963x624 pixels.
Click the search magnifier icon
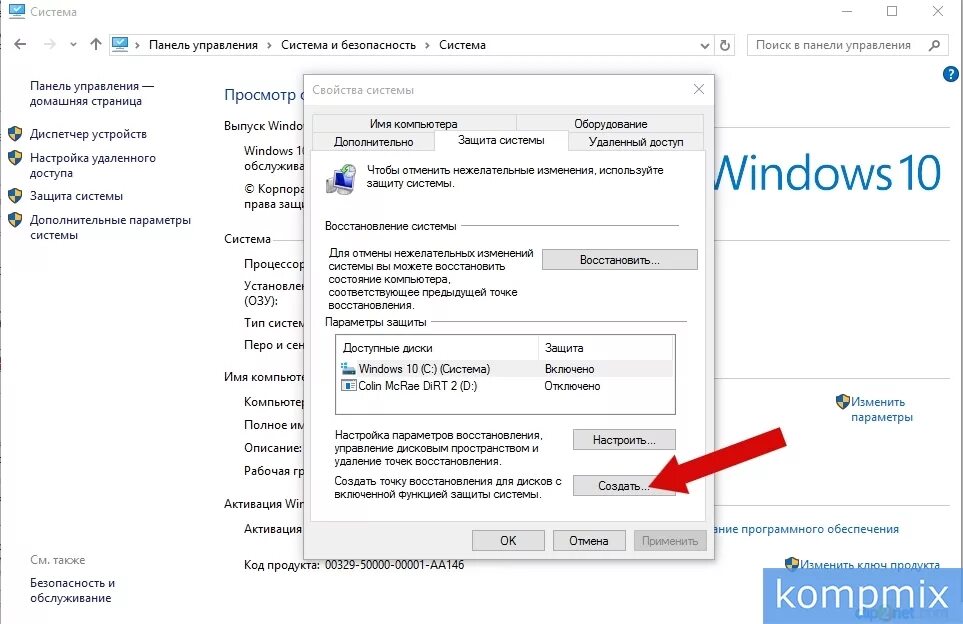pyautogui.click(x=934, y=45)
